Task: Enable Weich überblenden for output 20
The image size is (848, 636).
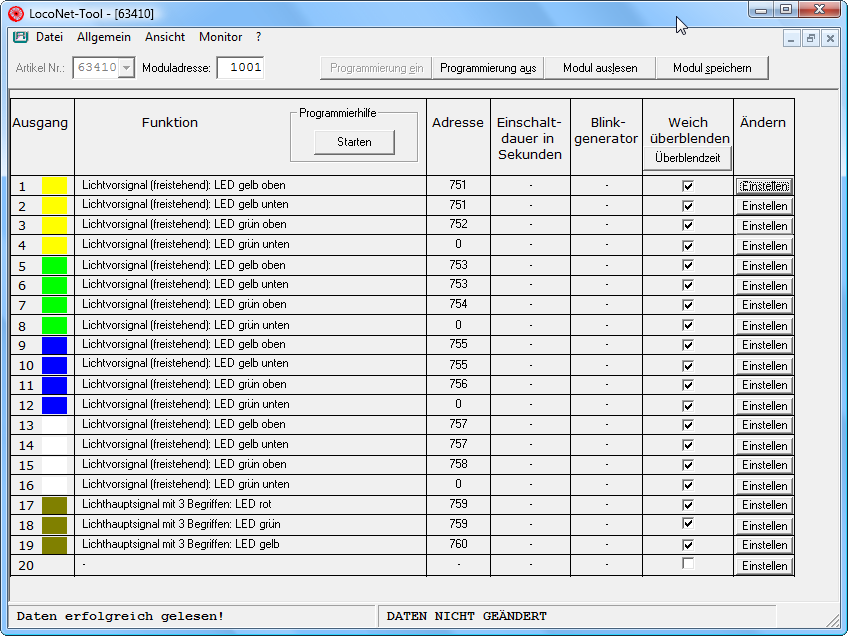Action: point(688,564)
